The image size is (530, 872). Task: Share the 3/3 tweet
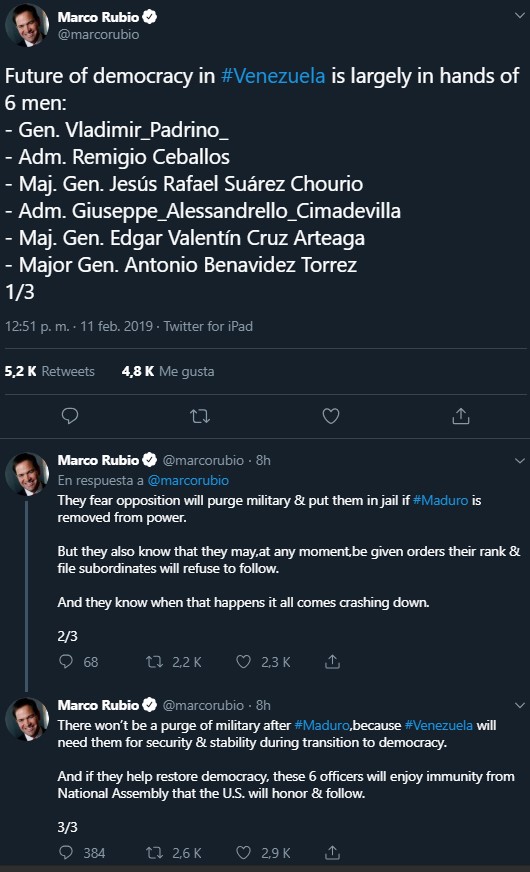[333, 852]
